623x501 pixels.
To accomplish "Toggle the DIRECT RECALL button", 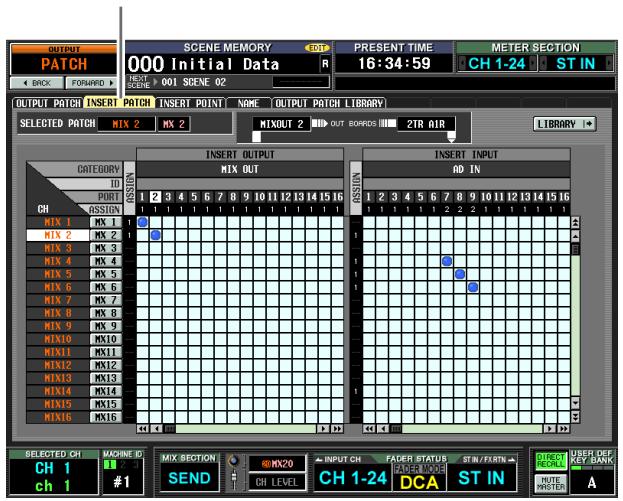I will [550, 461].
